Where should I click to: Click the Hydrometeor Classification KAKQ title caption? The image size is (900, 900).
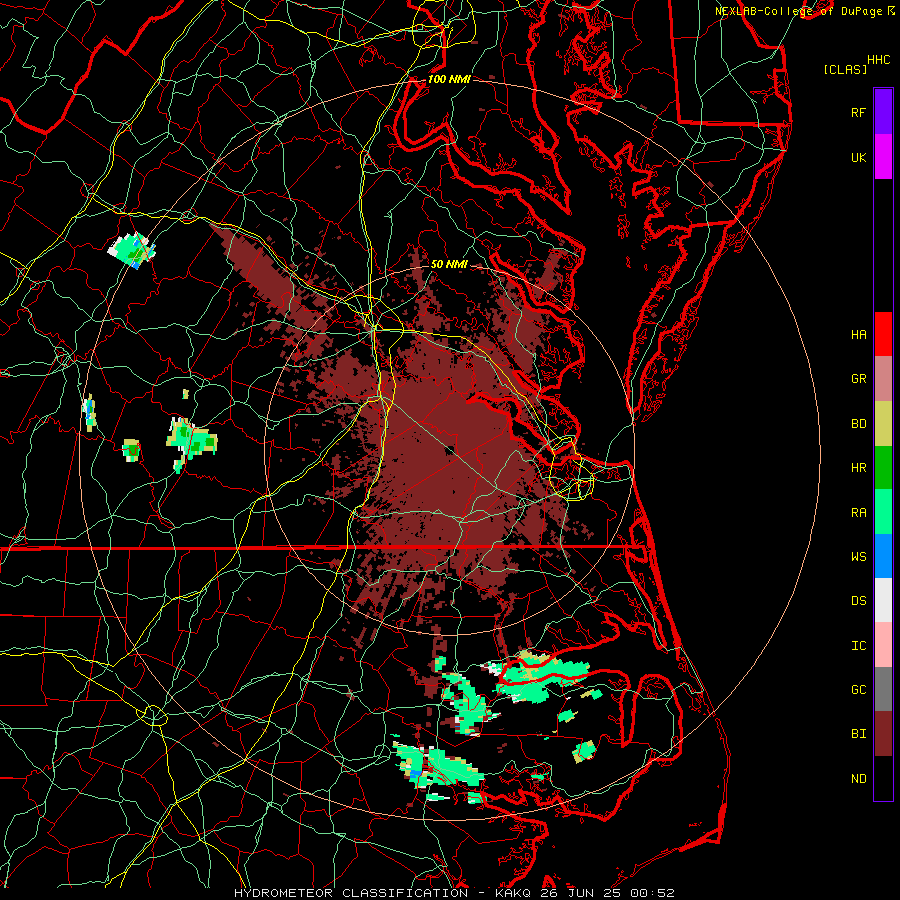point(454,893)
